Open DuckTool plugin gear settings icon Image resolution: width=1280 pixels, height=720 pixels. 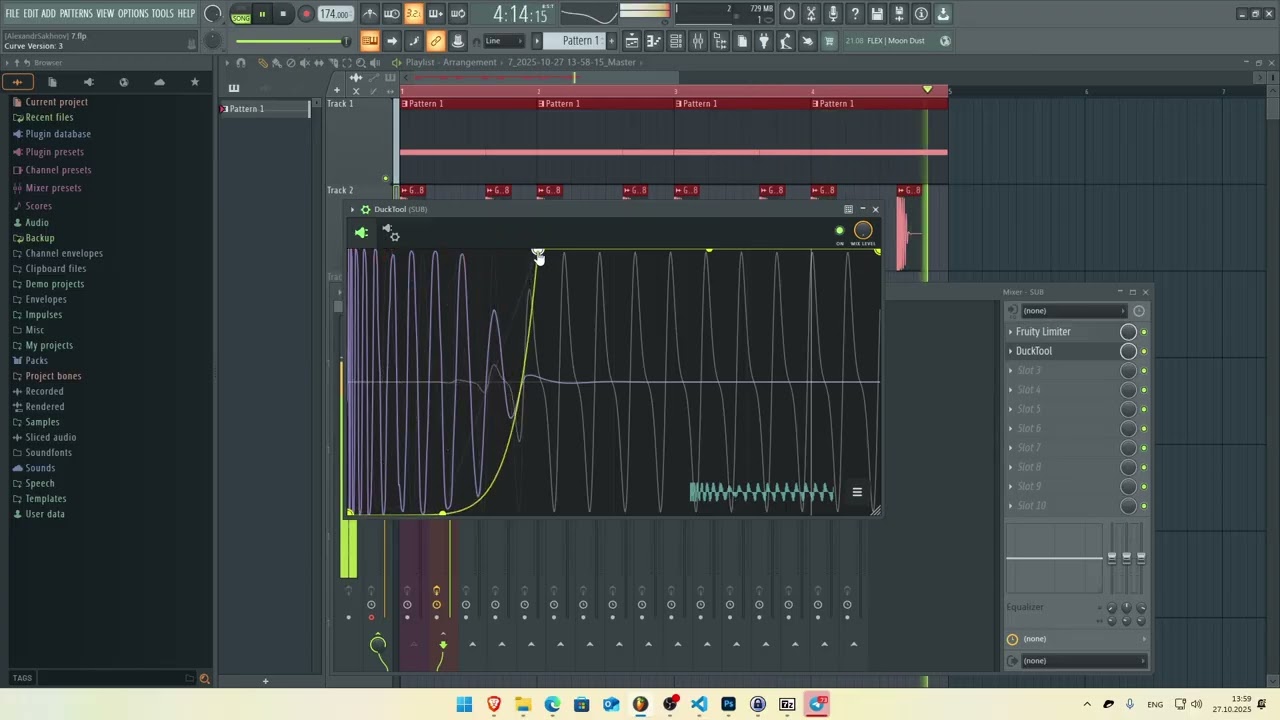tap(365, 210)
